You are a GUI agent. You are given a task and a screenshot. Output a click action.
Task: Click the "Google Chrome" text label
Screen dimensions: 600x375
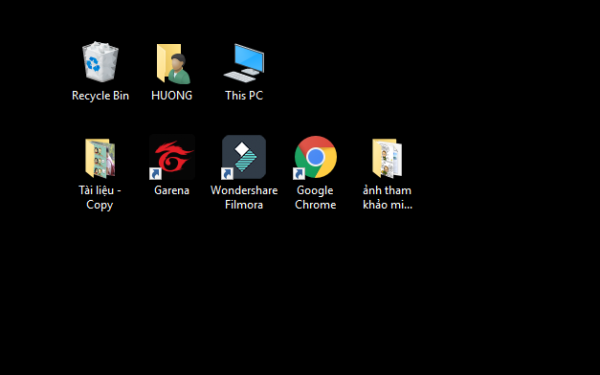tap(315, 197)
